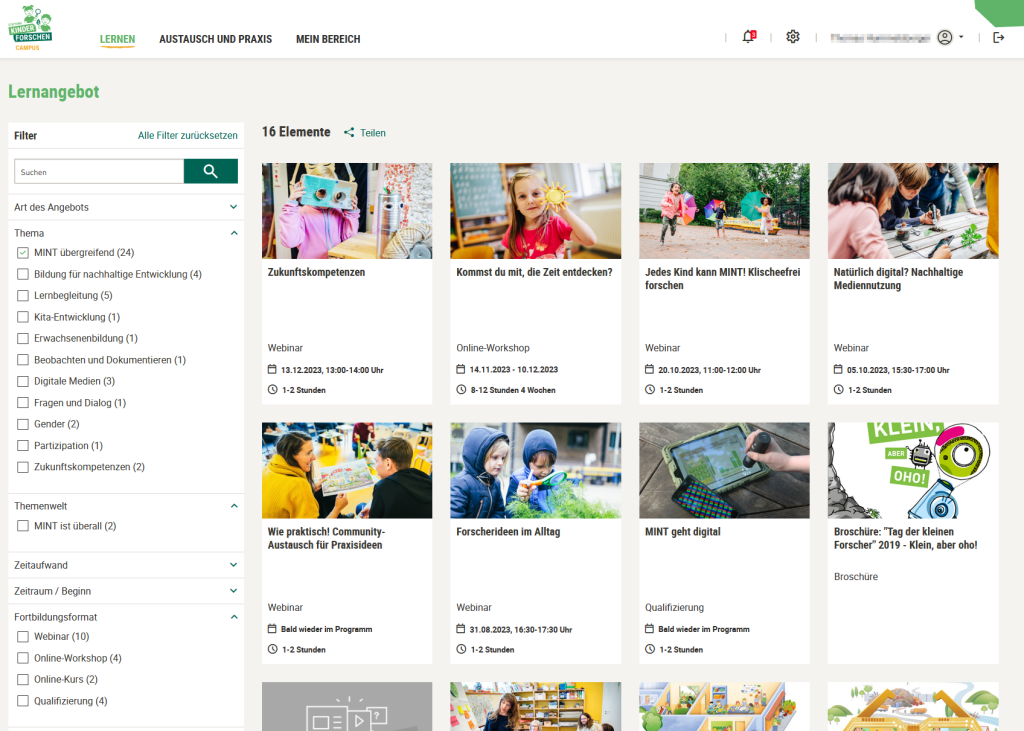Click calendar icon beside 31.08.2023 date

tap(461, 628)
